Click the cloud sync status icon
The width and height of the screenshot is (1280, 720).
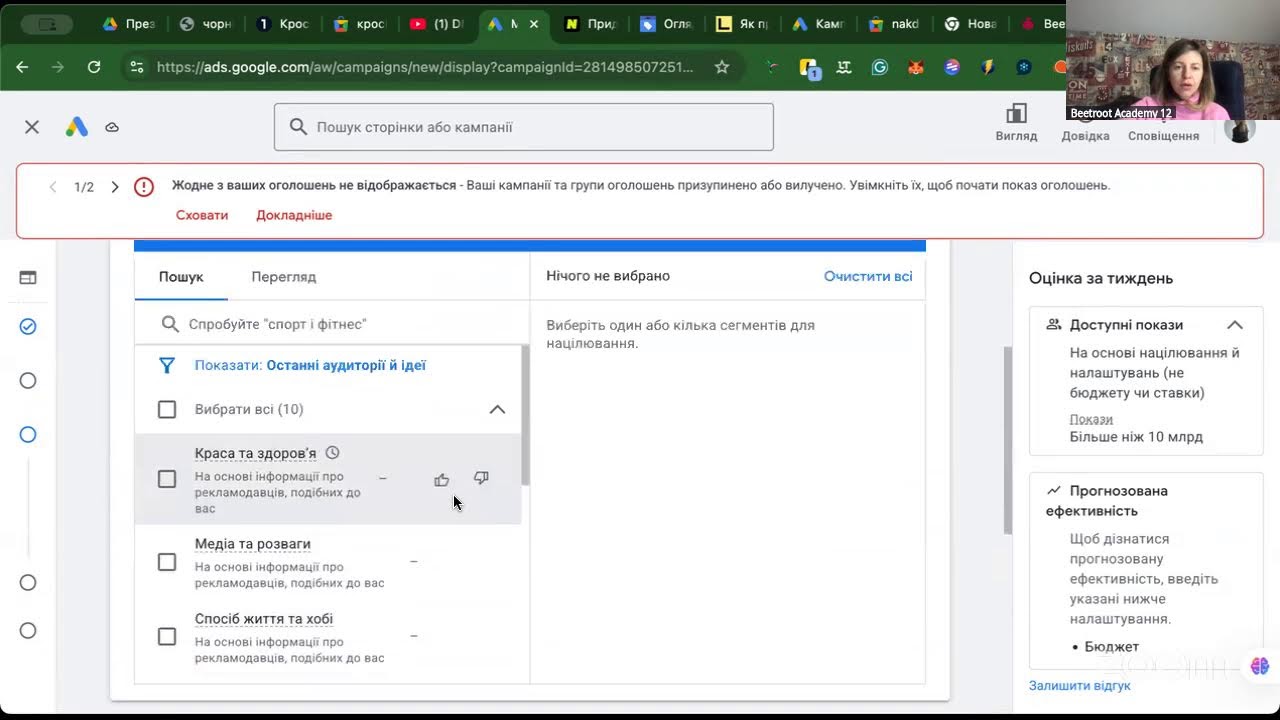tap(112, 127)
